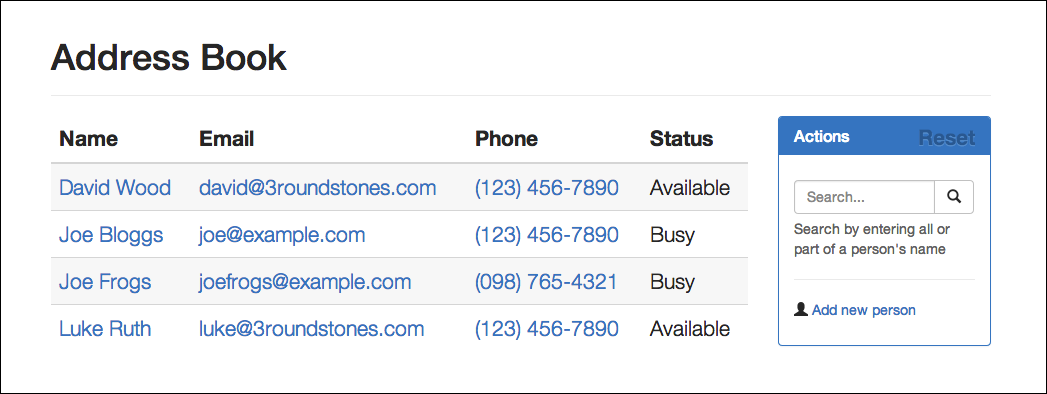Click Reset in the Actions header

[947, 138]
